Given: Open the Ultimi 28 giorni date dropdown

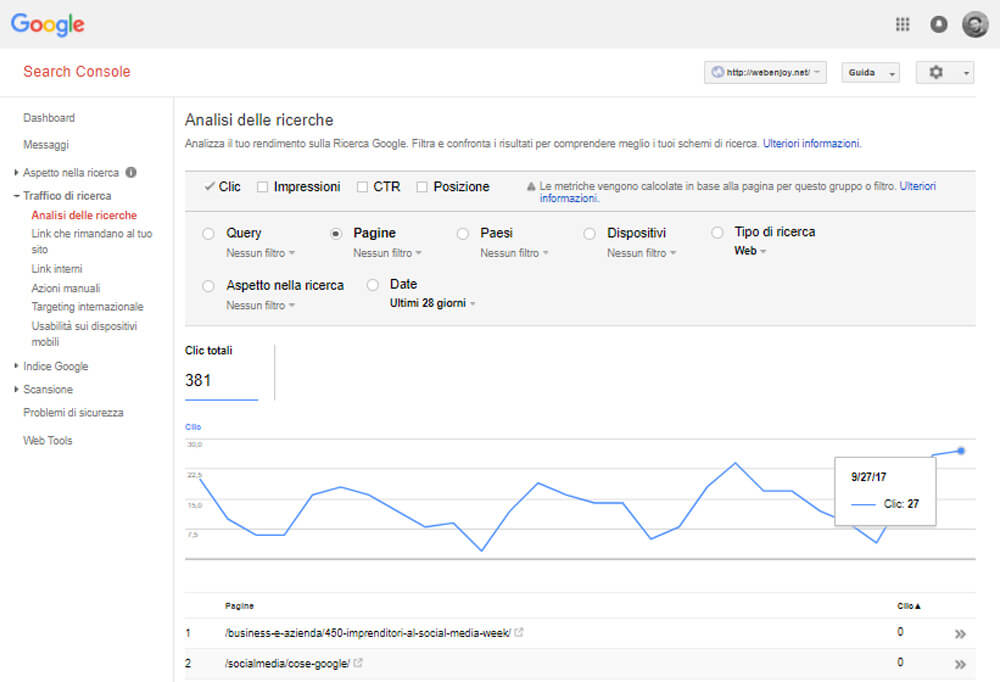Looking at the screenshot, I should 432,304.
